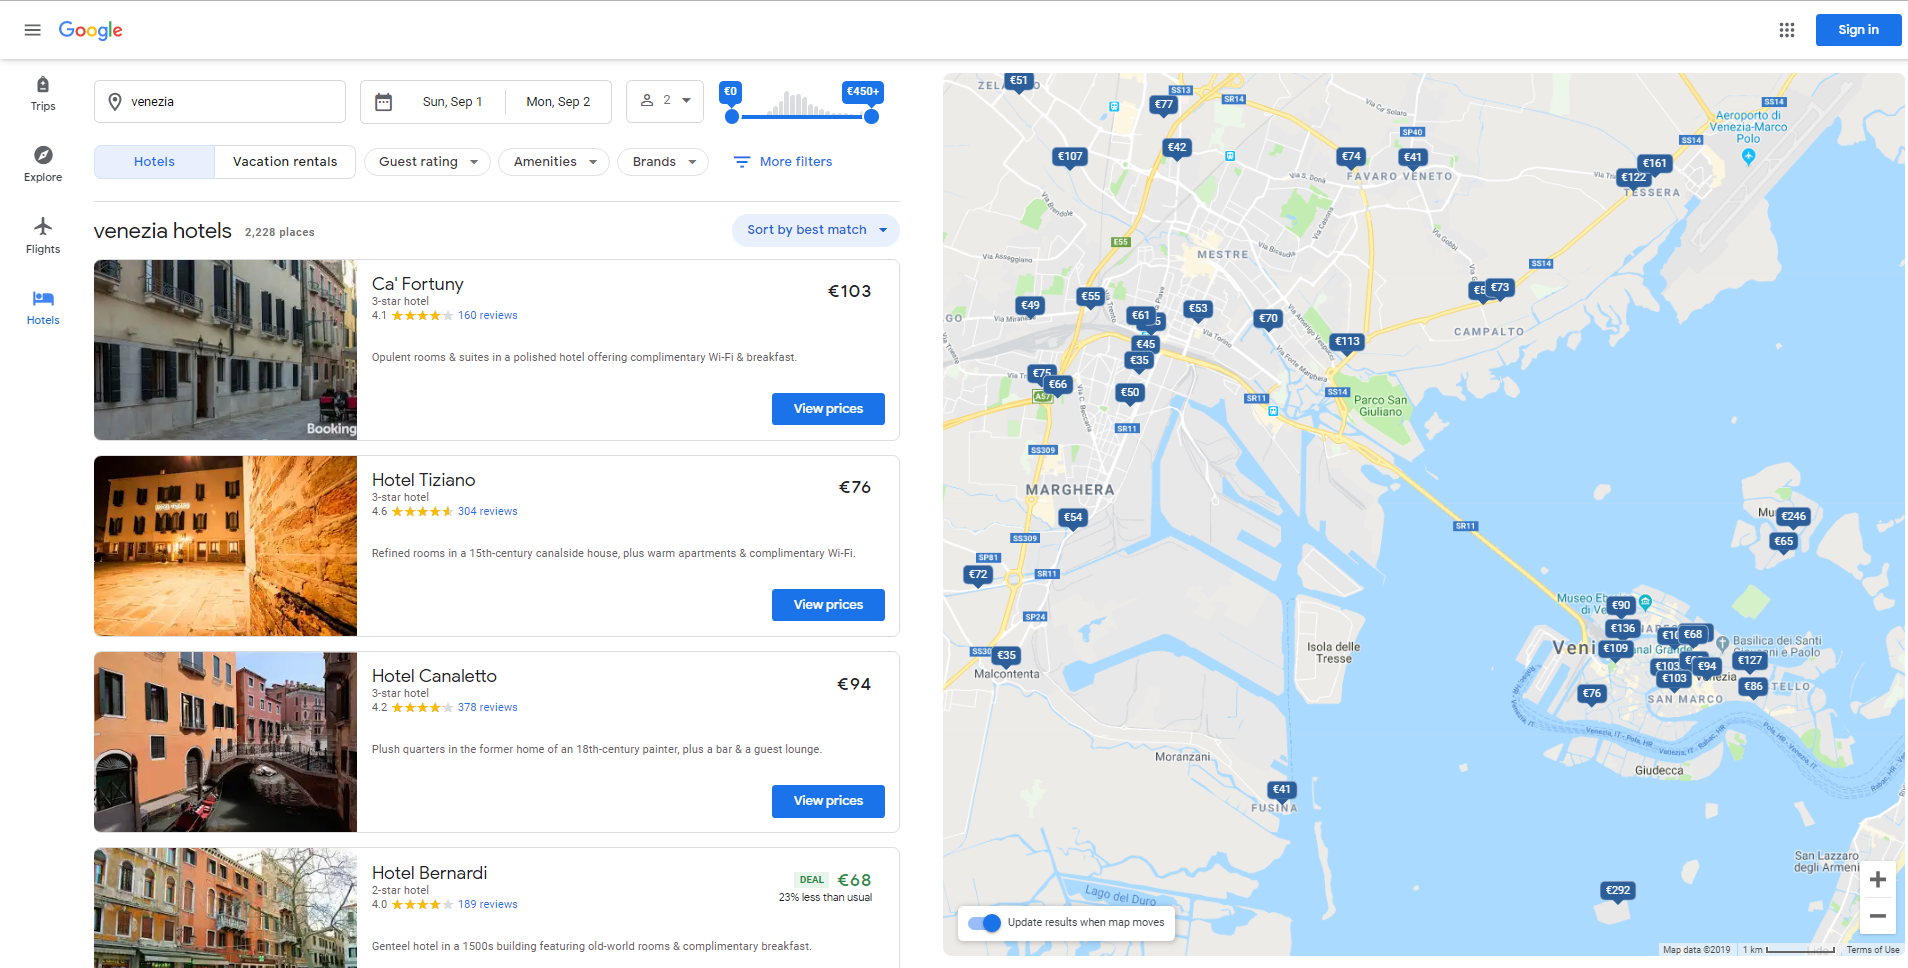Select the €113 map price marker

[x=1347, y=342]
